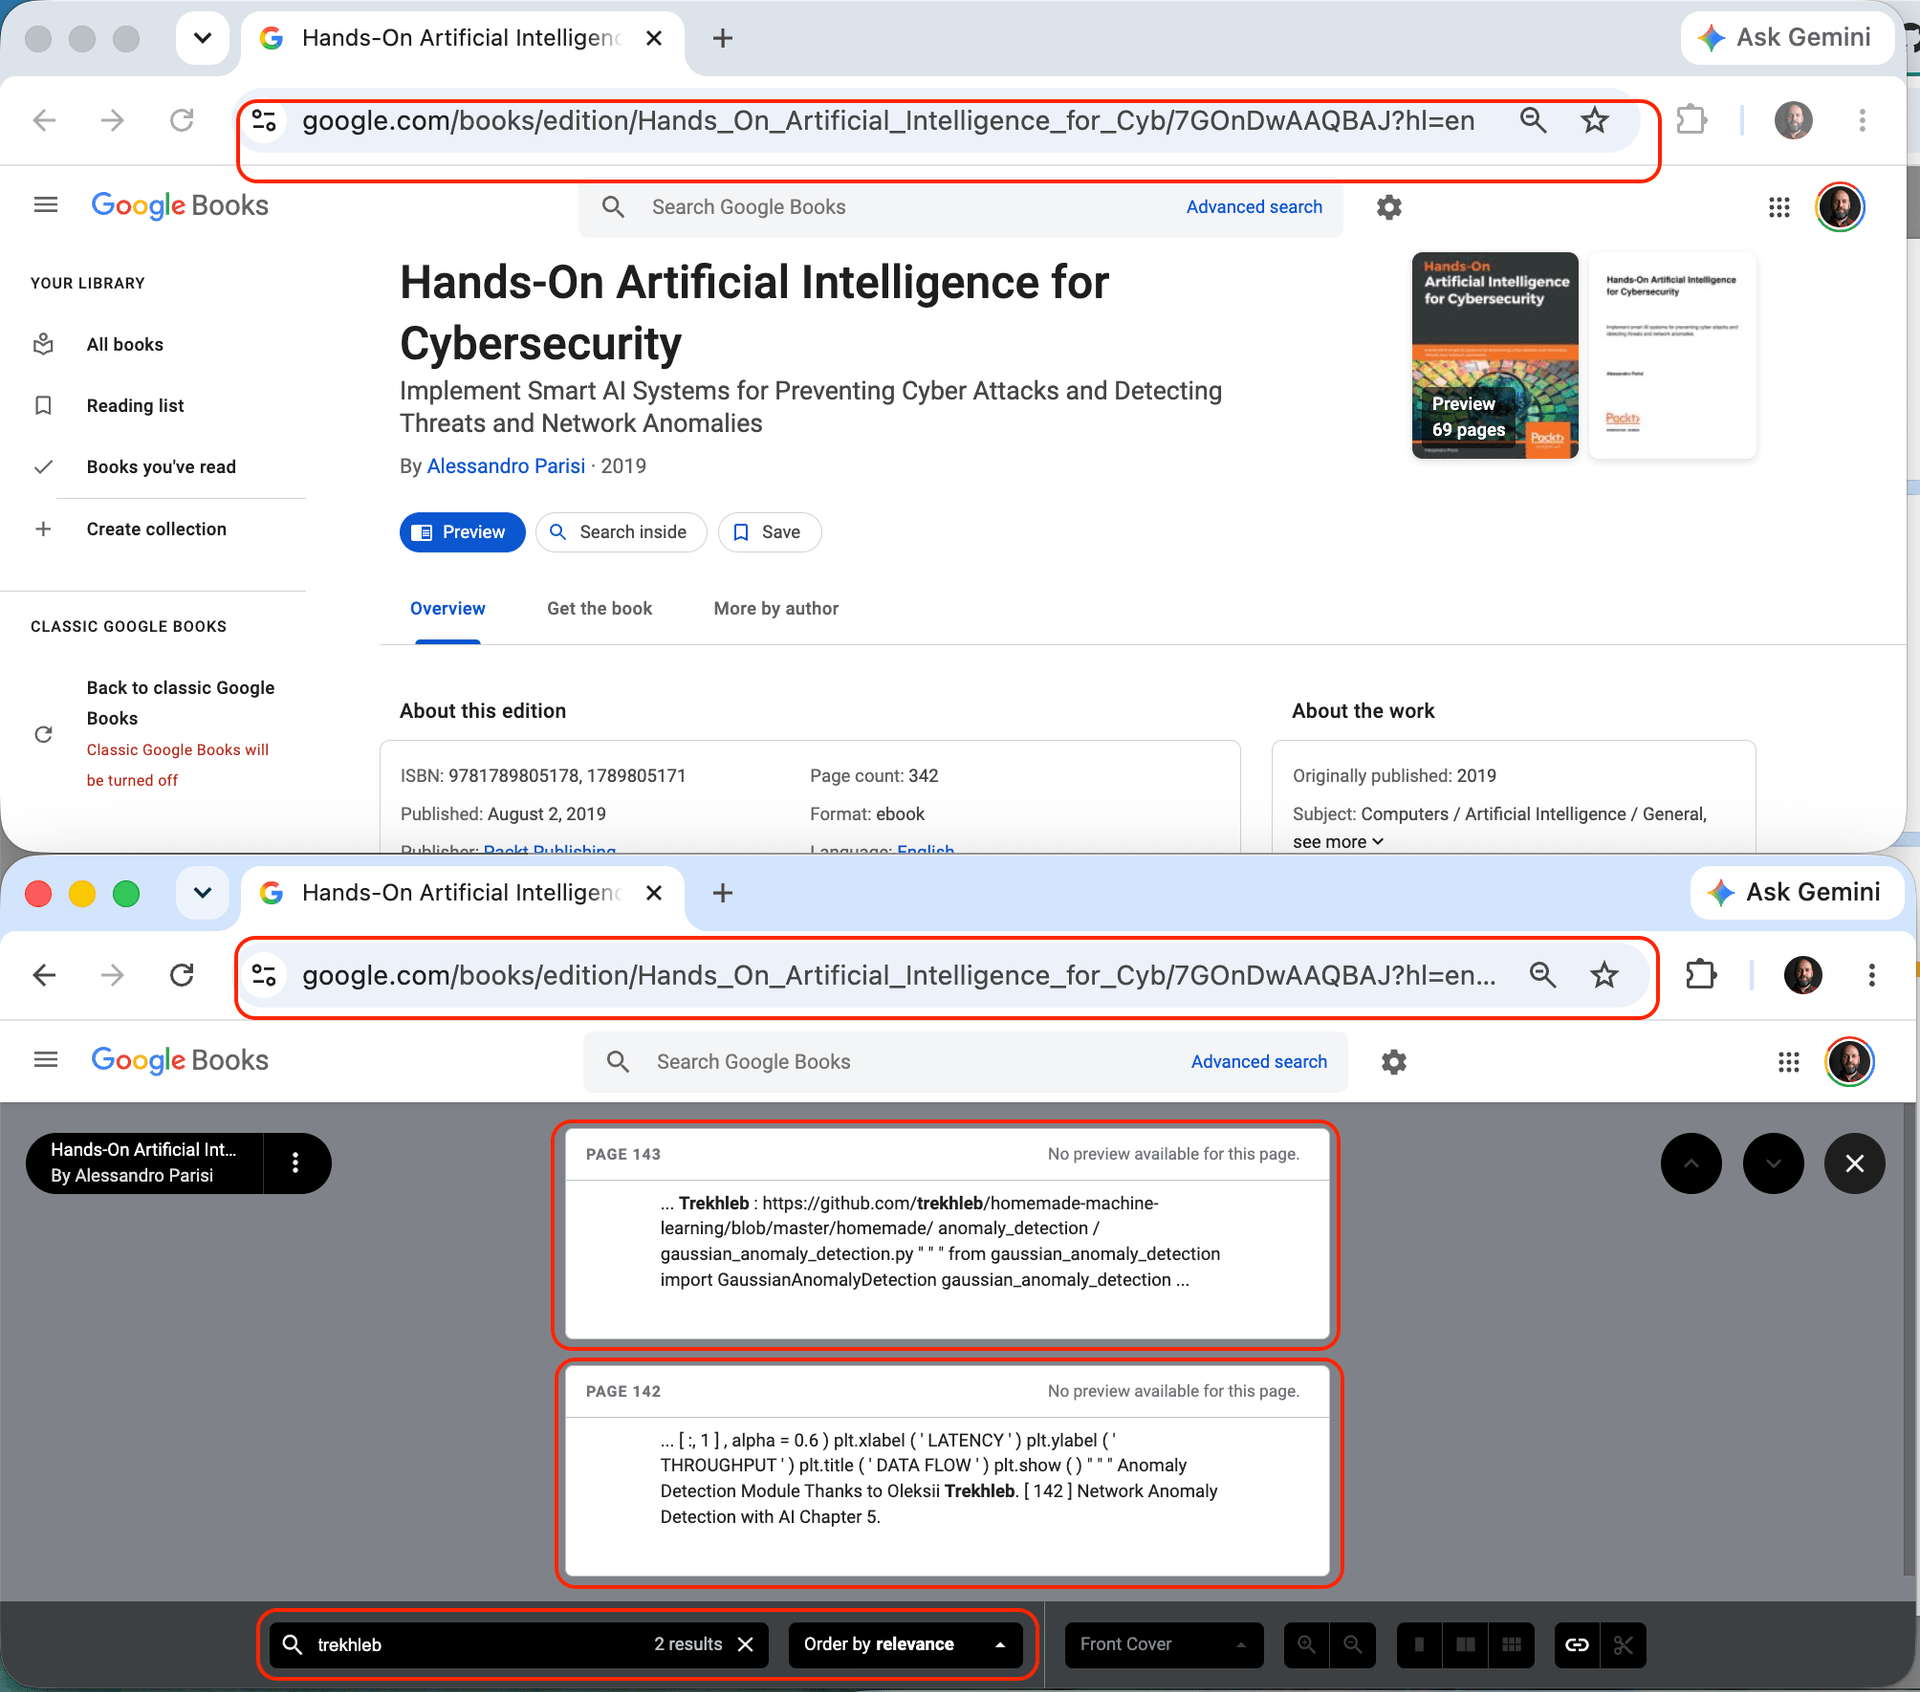
Task: Go to next search result with down arrow
Action: click(1773, 1163)
